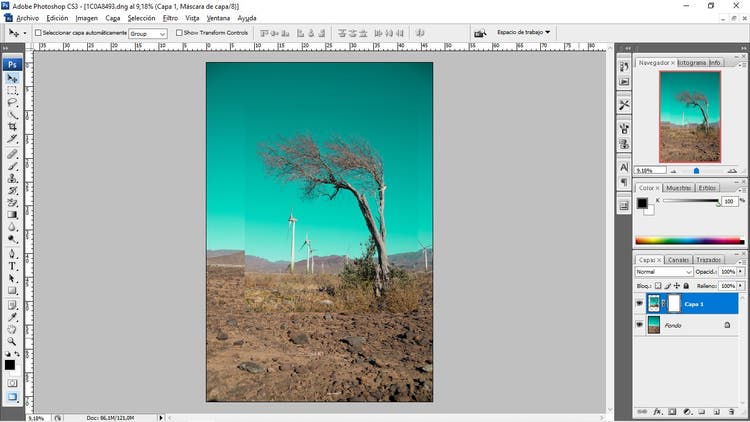Select the Zoom tool
Screen dimensions: 750x422
tap(12, 342)
